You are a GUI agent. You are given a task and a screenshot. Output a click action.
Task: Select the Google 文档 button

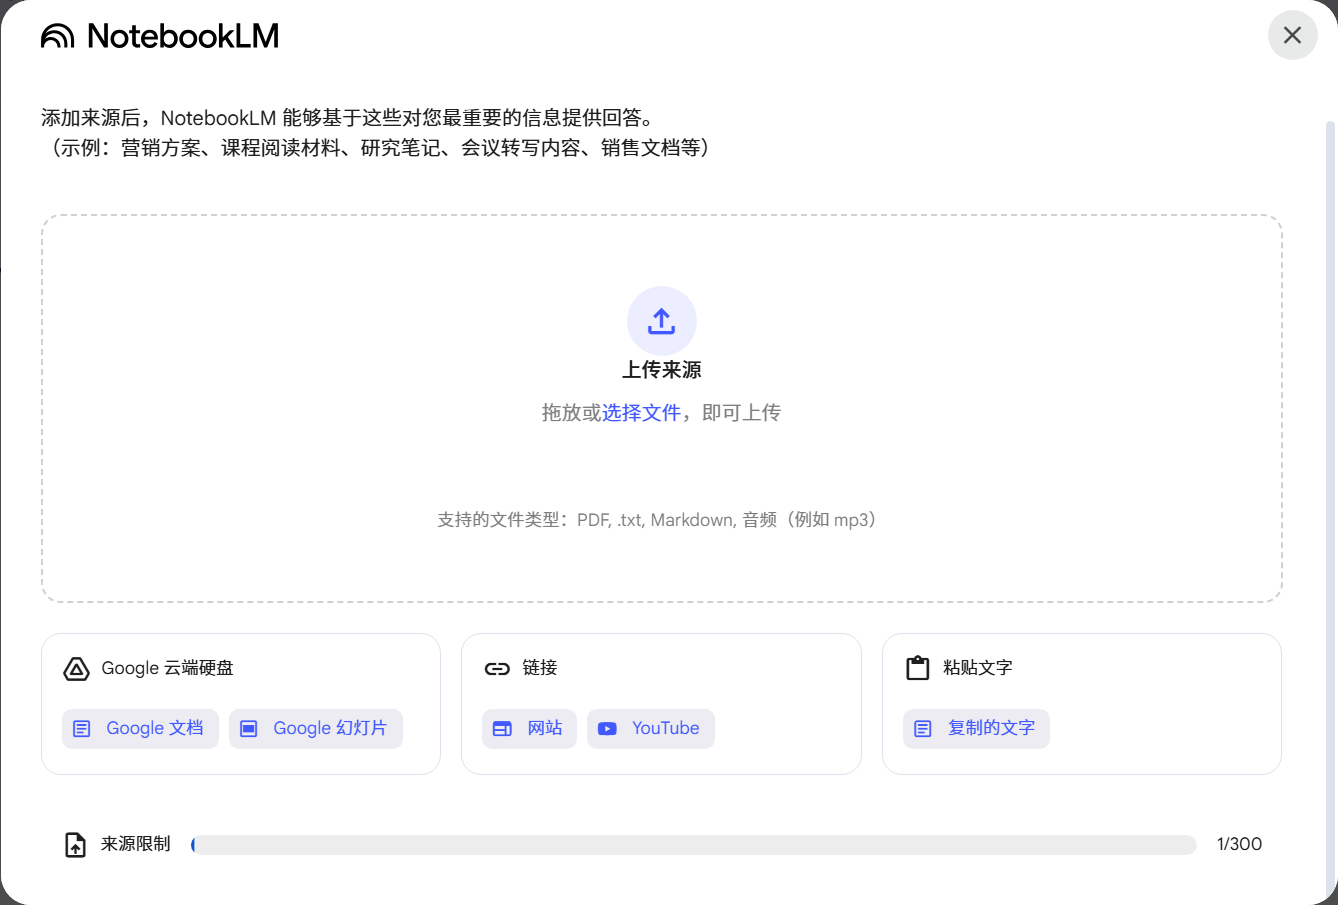click(140, 729)
